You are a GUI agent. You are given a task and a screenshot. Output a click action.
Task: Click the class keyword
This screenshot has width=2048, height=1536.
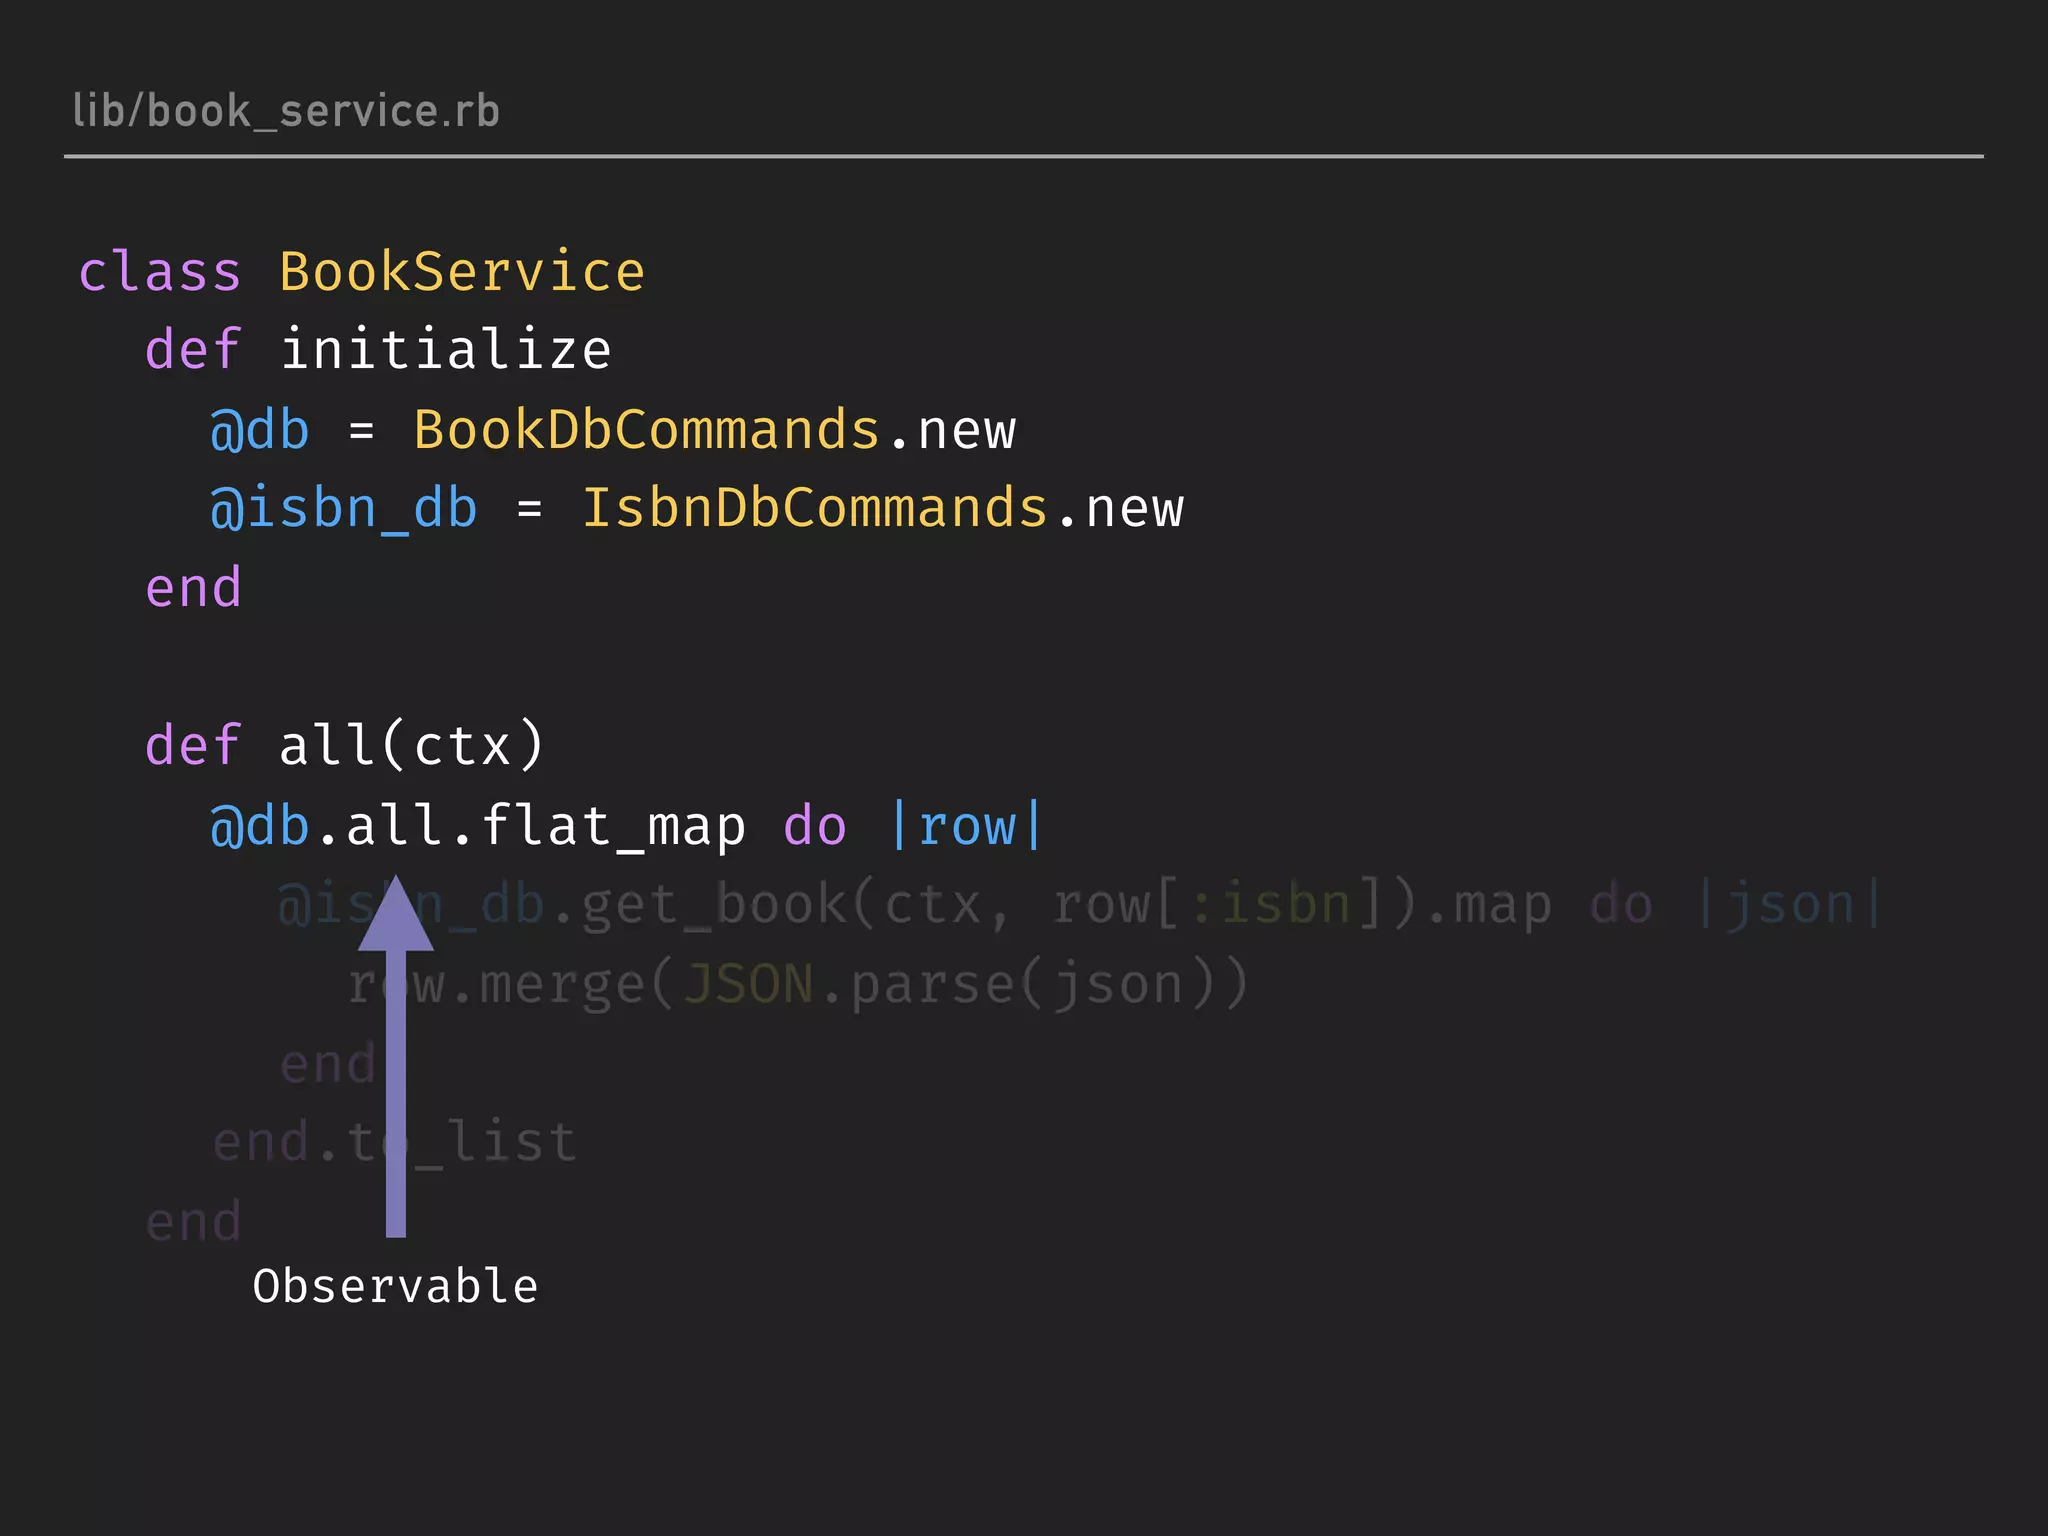point(160,272)
